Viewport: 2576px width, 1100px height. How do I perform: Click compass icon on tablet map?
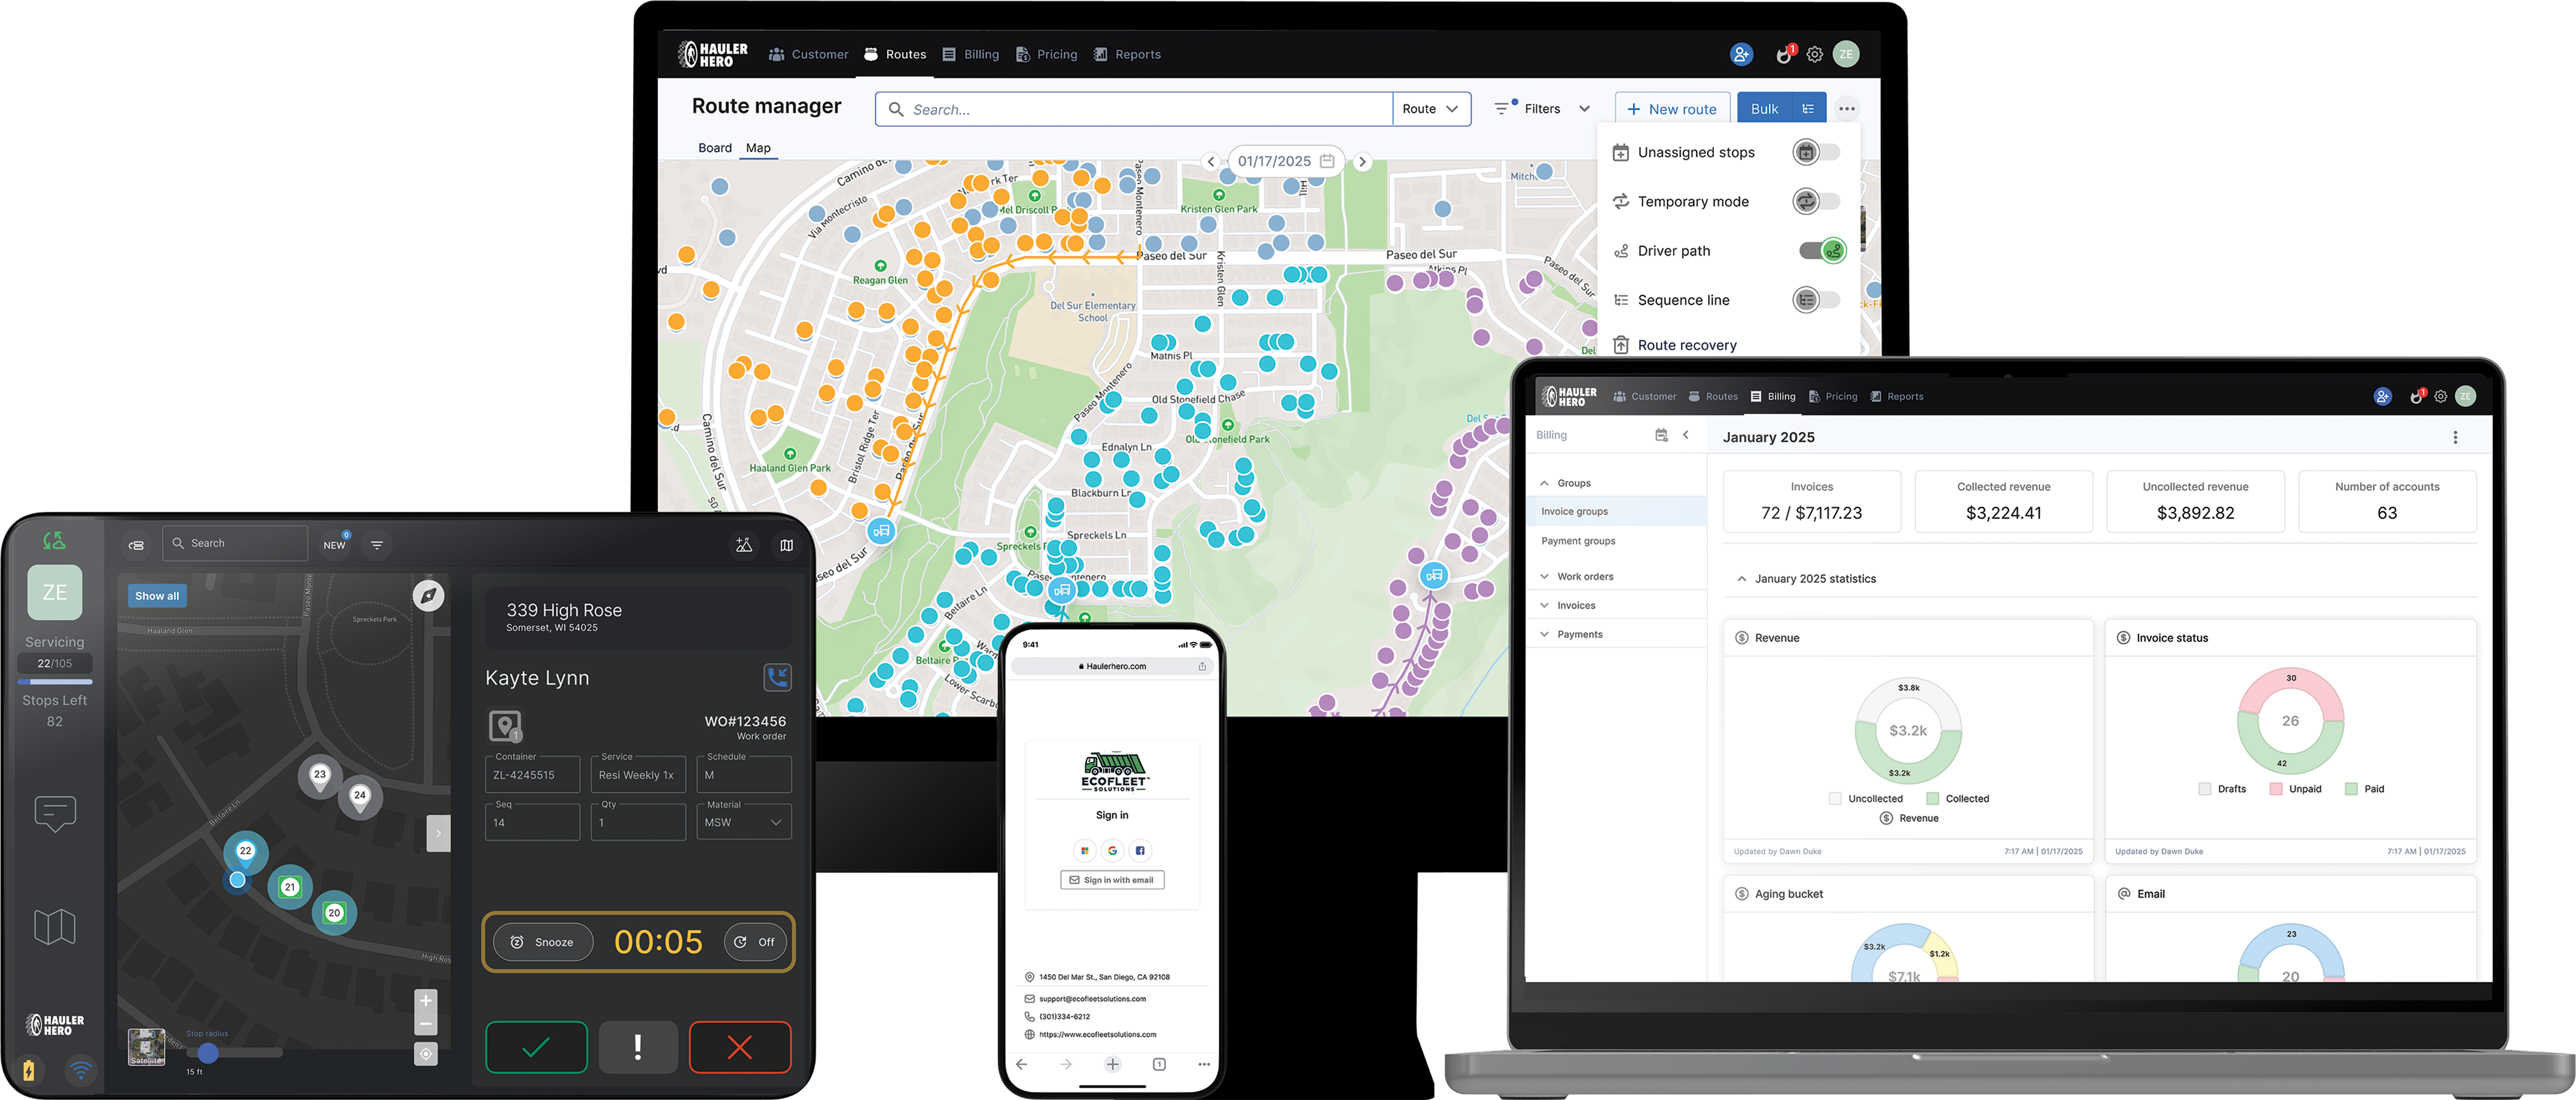[x=428, y=596]
